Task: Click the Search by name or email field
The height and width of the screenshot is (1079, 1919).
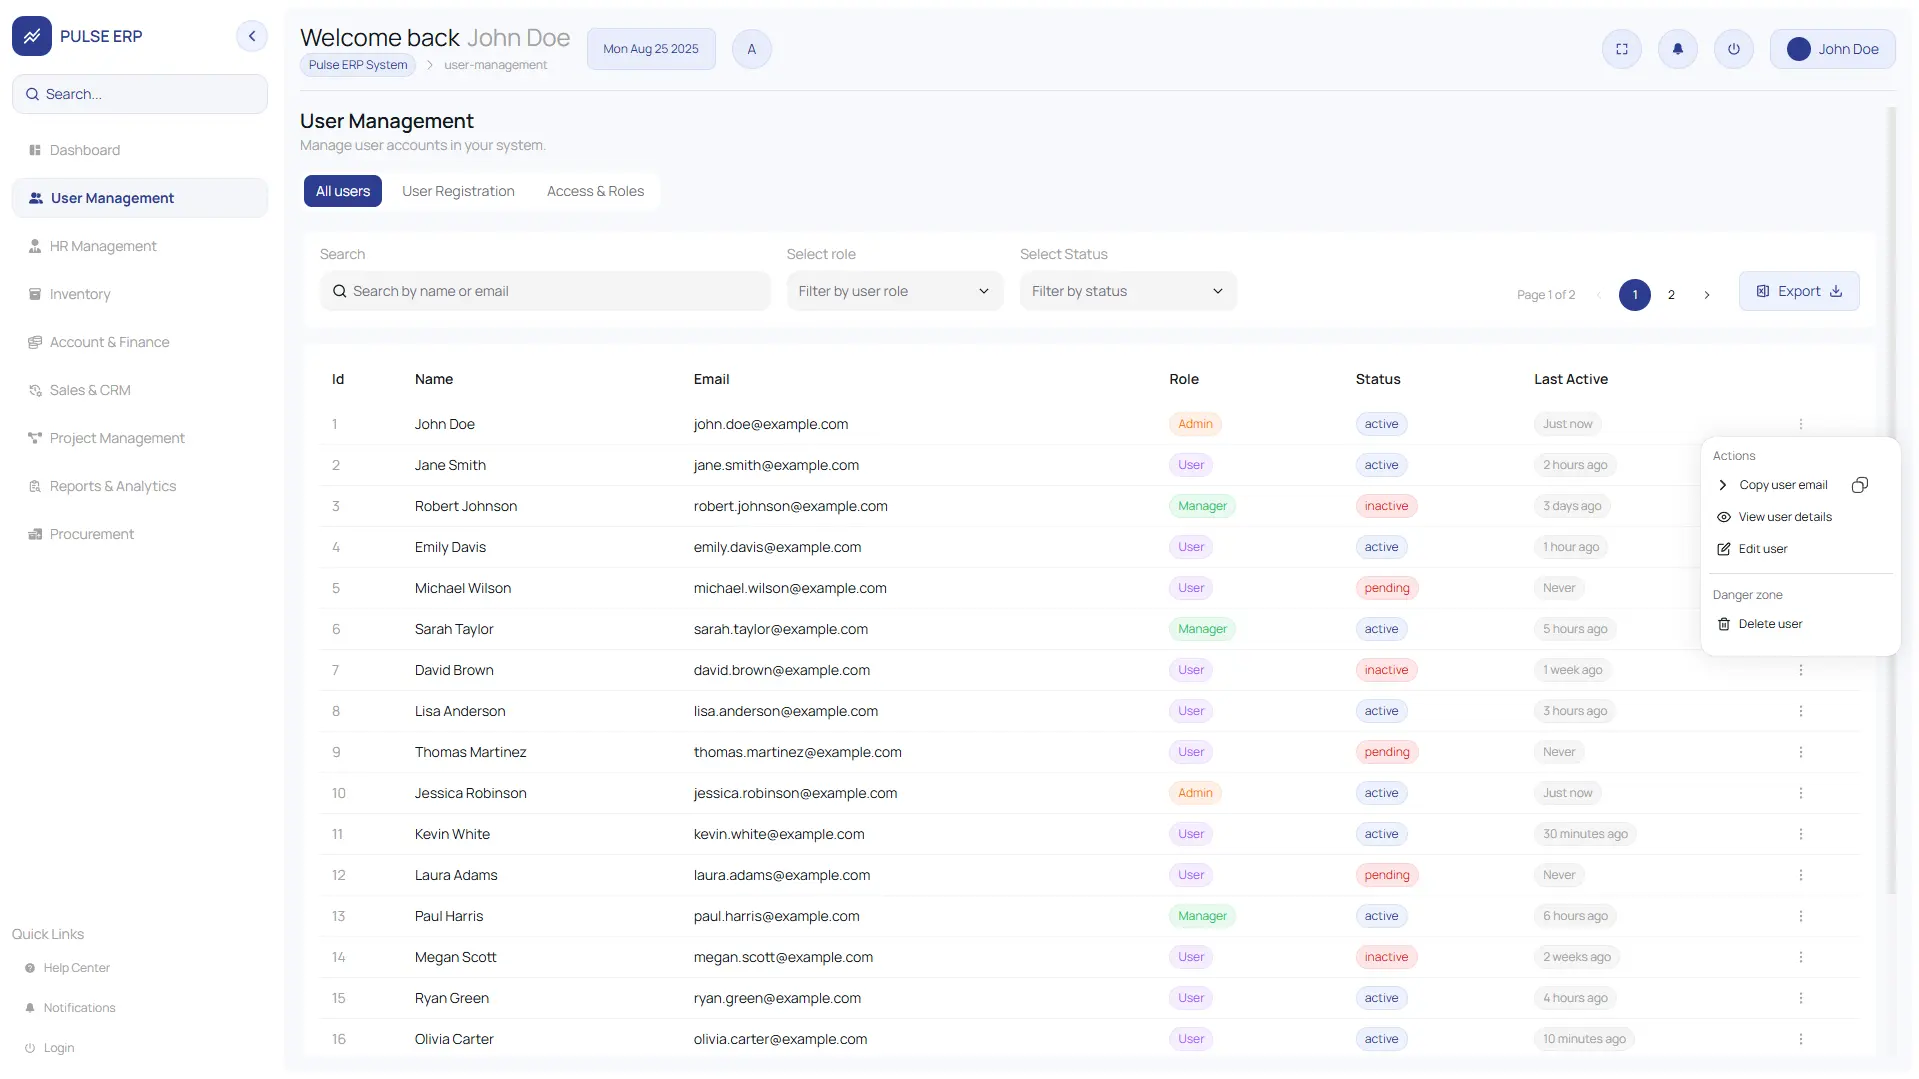Action: 545,291
